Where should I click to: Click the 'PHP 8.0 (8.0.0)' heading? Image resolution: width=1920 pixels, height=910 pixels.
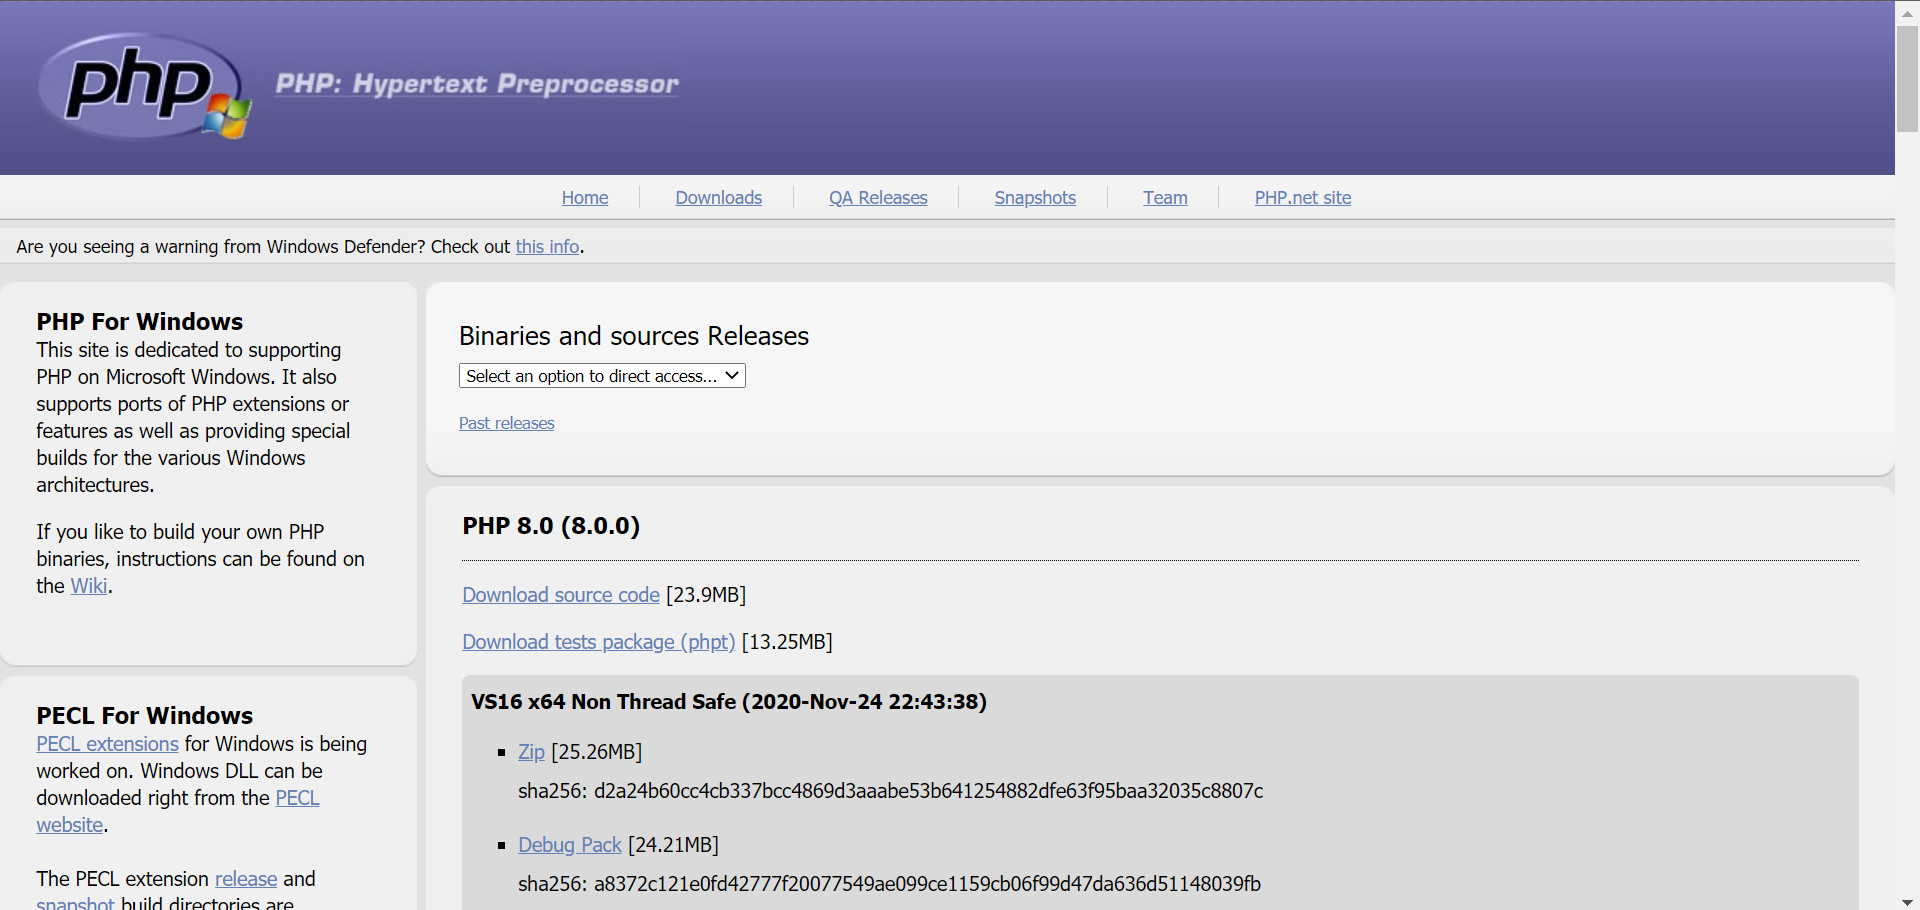(x=551, y=526)
